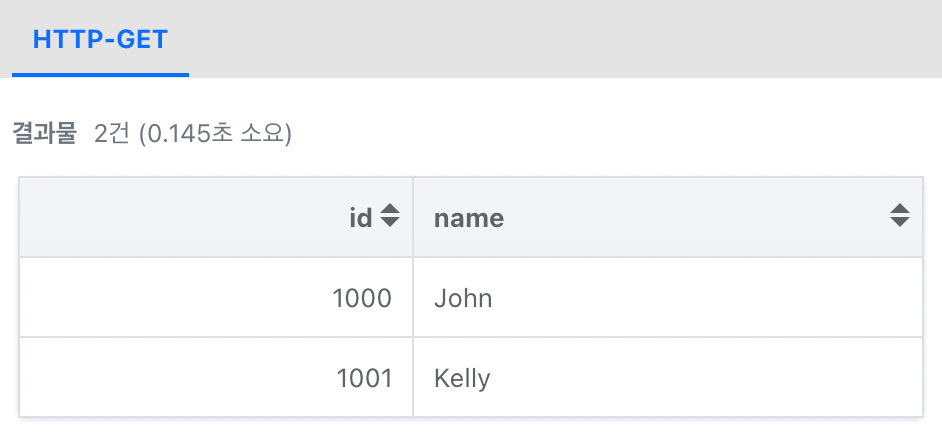Viewport: 942px width, 440px height.
Task: Switch to the HTTP-GET tab
Action: click(100, 40)
